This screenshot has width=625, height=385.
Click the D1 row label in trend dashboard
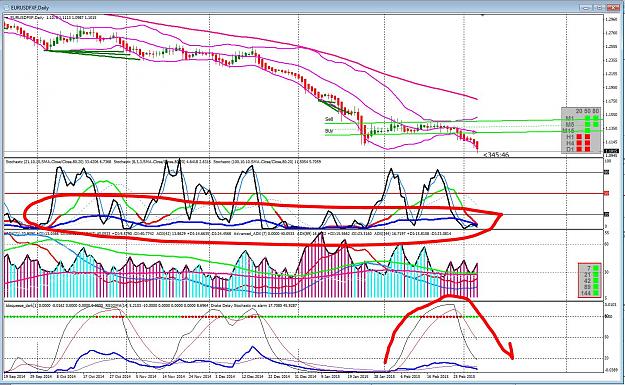coord(570,149)
